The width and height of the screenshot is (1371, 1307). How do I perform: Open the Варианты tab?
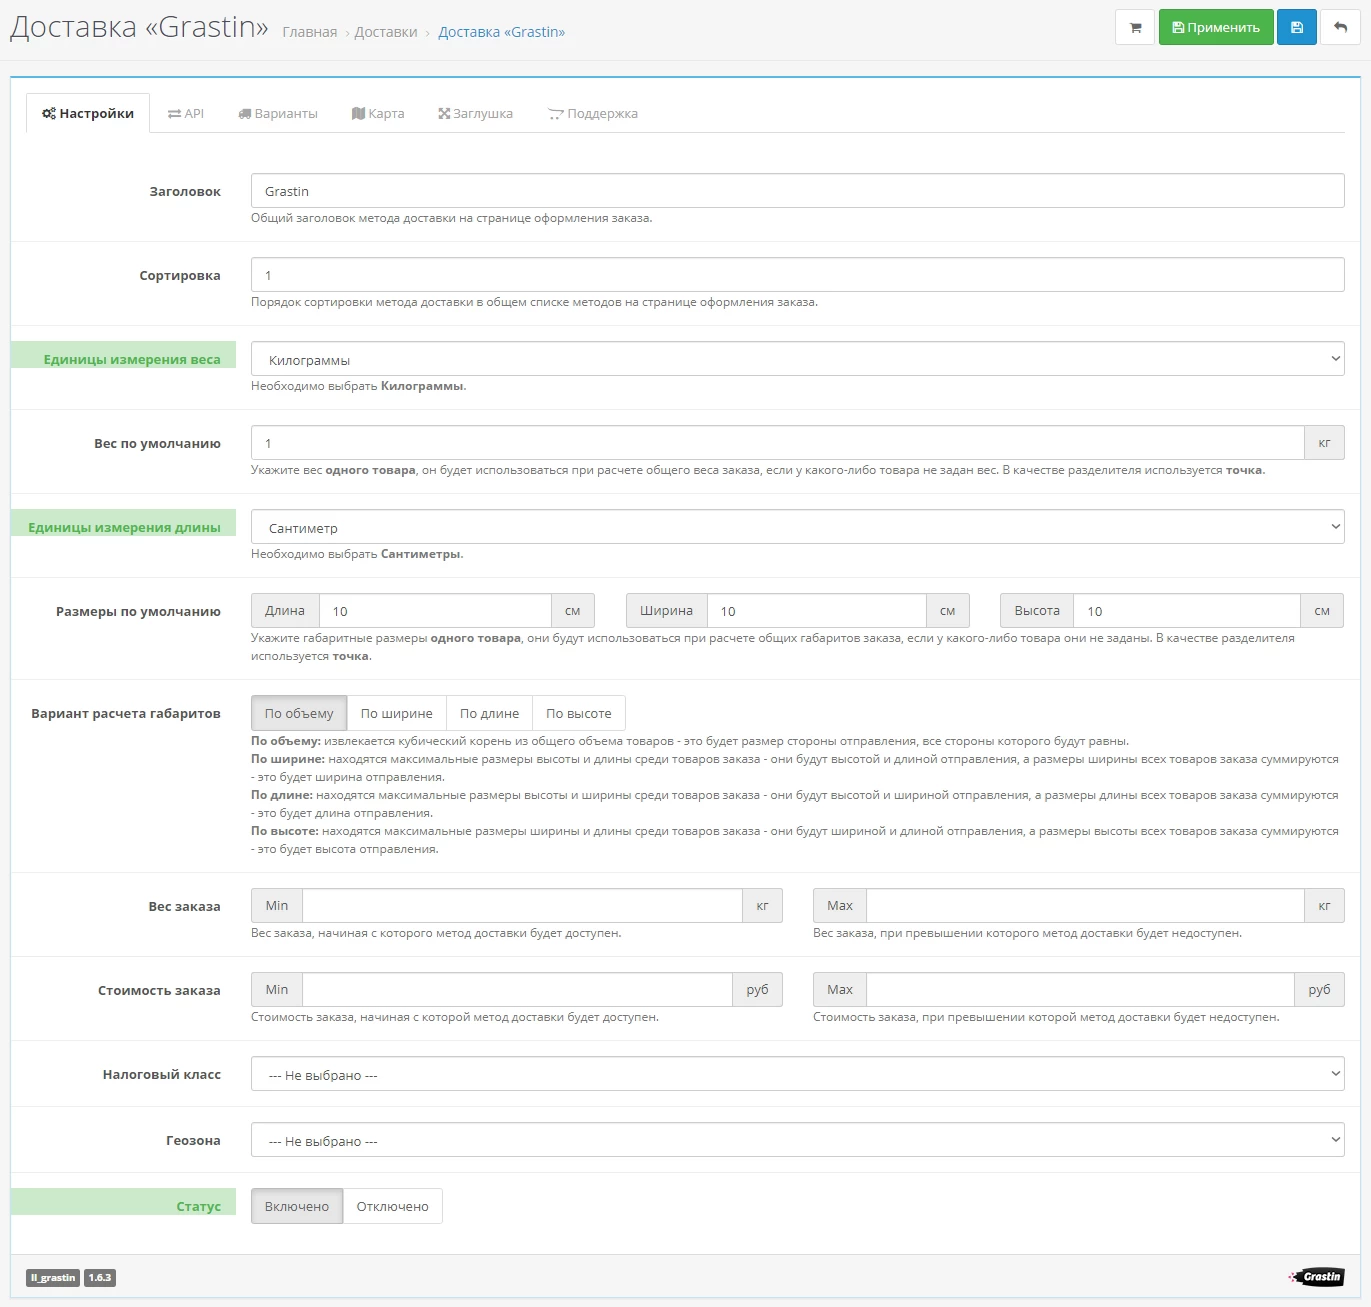(x=278, y=113)
